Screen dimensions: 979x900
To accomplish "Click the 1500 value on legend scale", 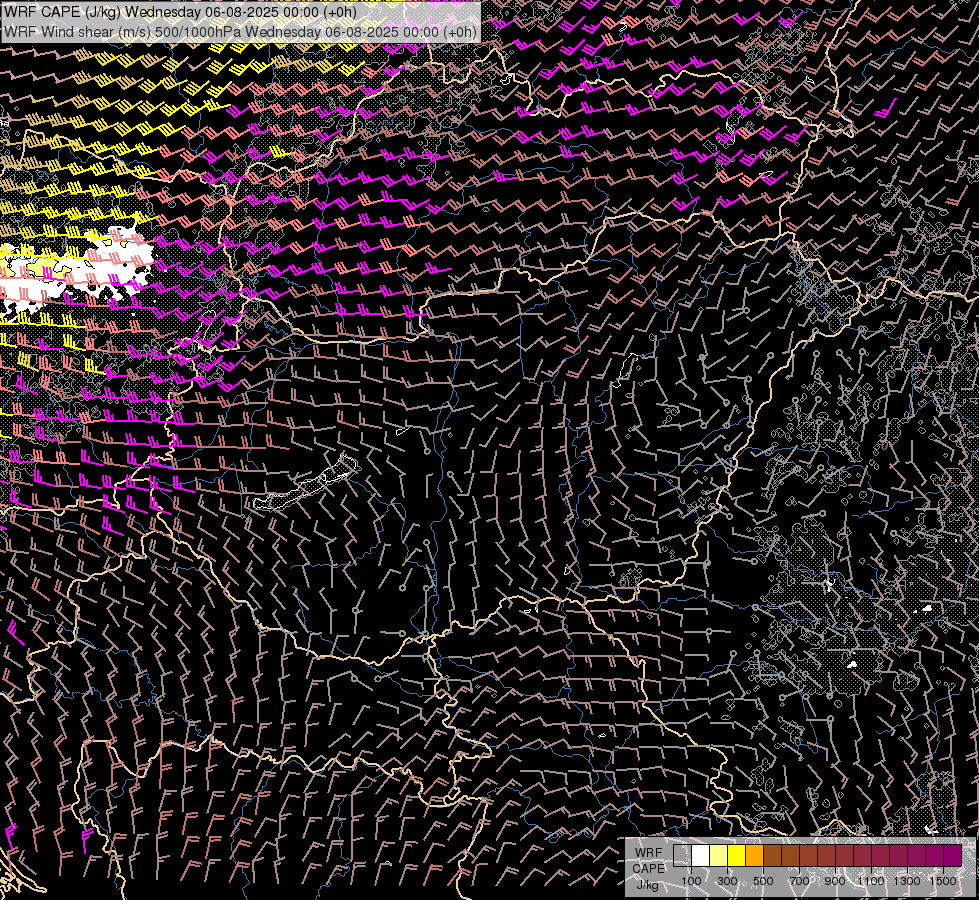I will point(943,881).
